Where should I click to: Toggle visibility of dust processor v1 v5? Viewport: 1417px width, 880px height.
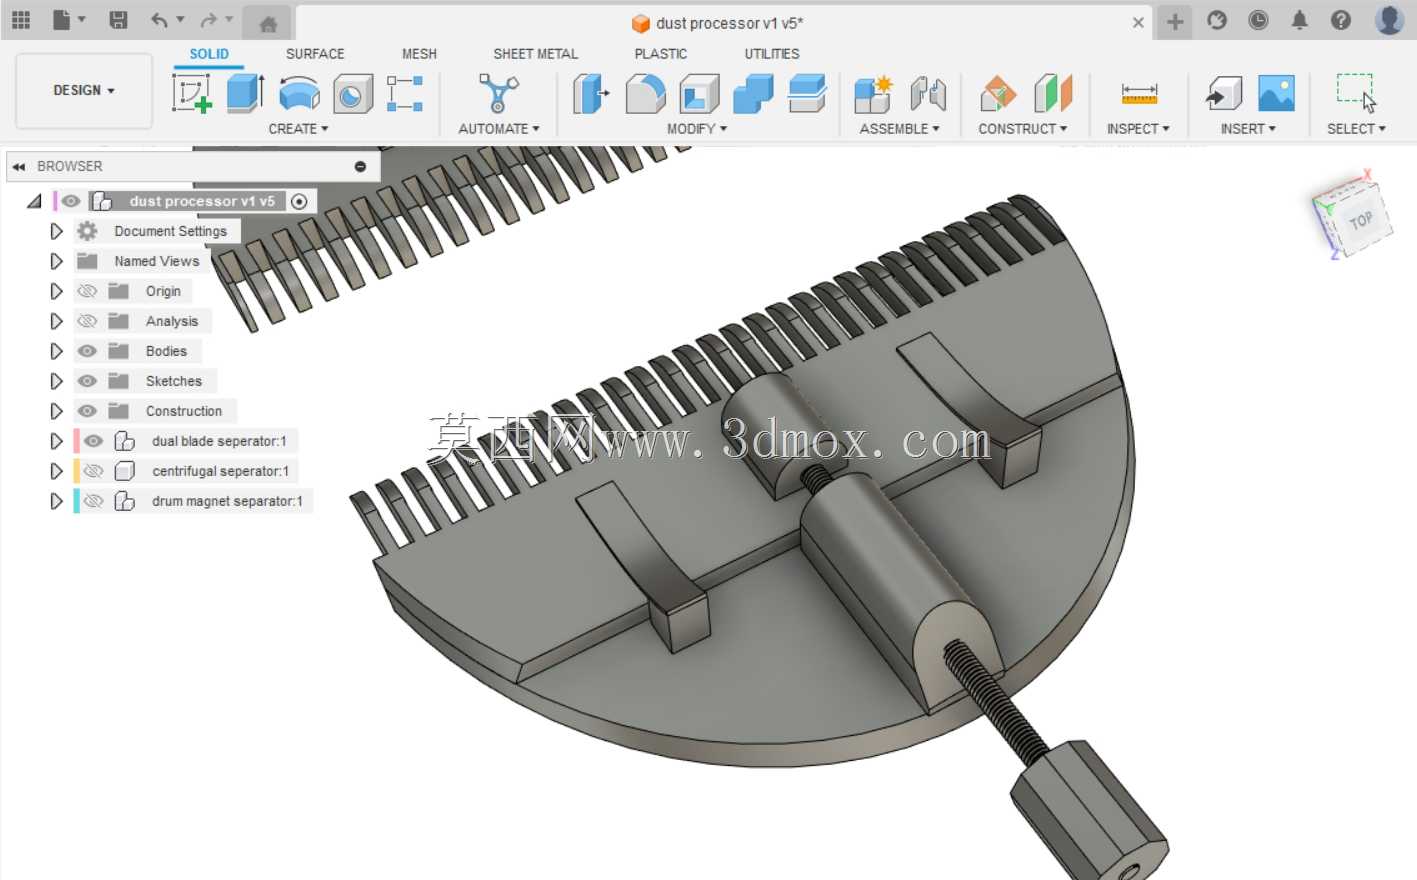pyautogui.click(x=70, y=201)
